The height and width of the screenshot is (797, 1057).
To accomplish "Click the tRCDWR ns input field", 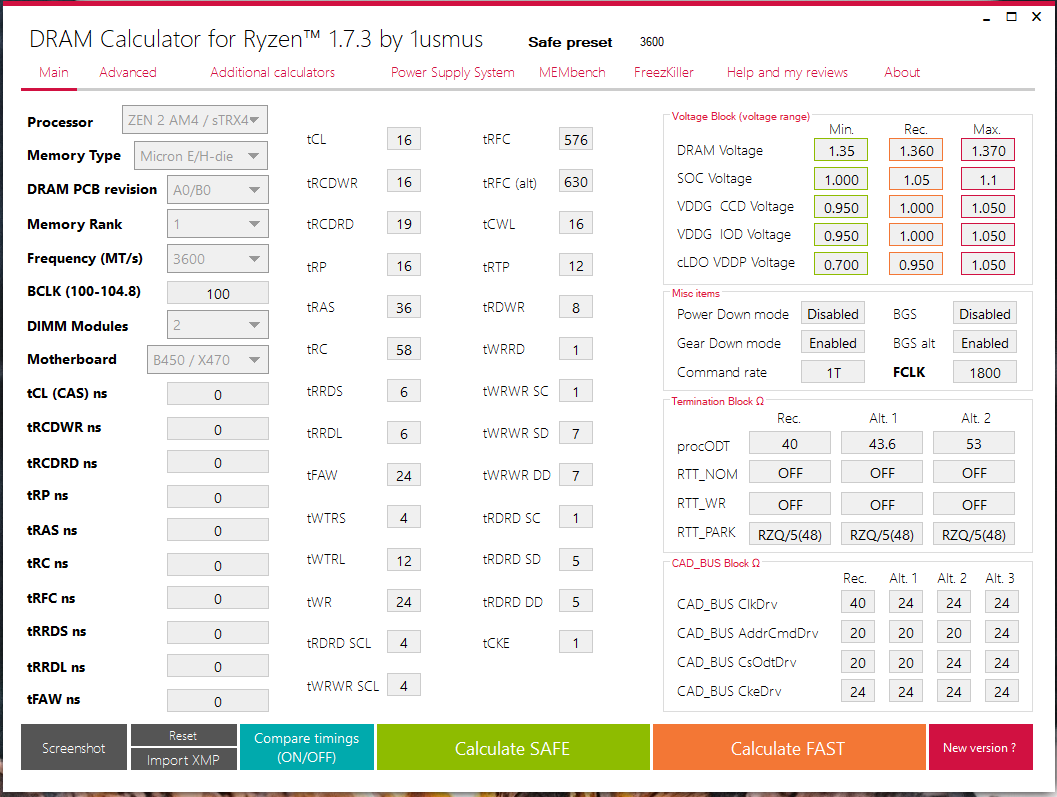I will [x=218, y=429].
